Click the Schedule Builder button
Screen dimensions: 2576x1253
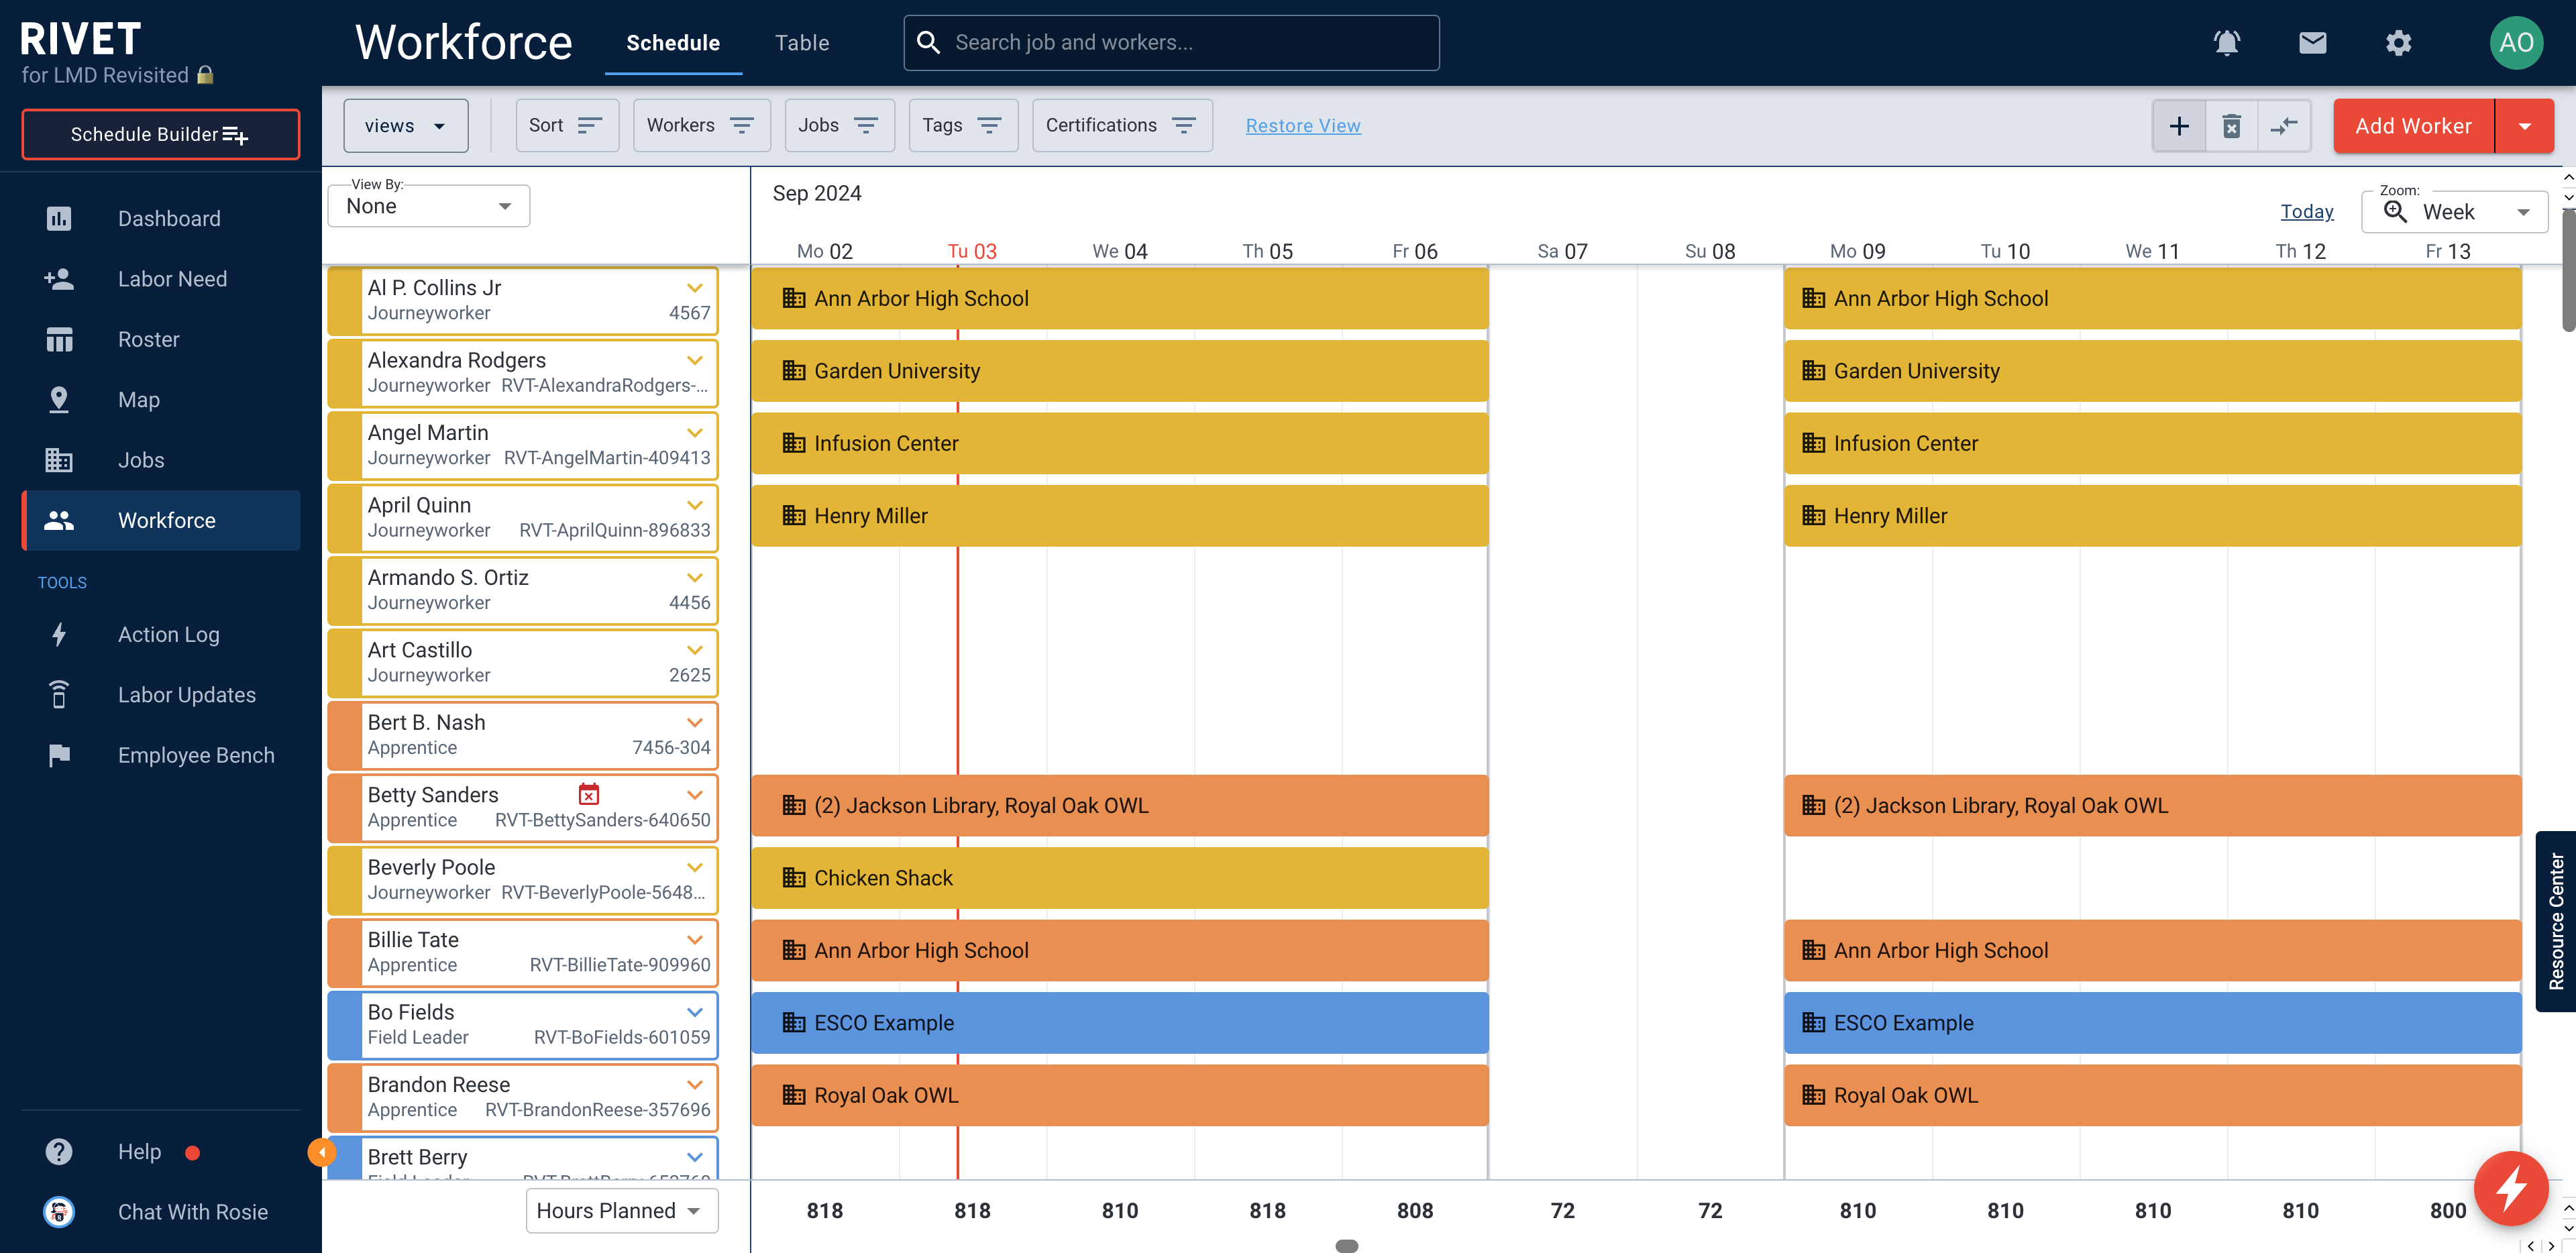(161, 134)
